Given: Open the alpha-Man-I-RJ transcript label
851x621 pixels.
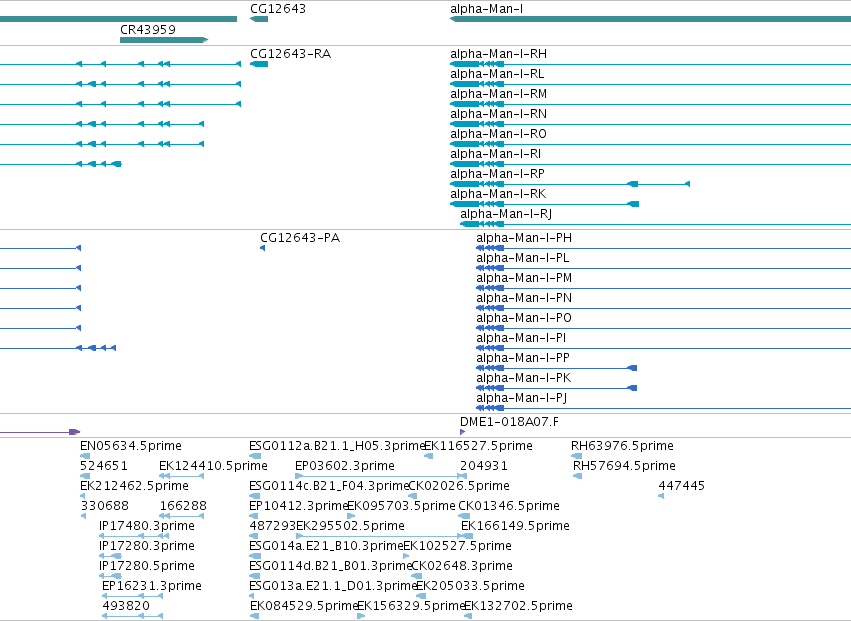Looking at the screenshot, I should 506,214.
